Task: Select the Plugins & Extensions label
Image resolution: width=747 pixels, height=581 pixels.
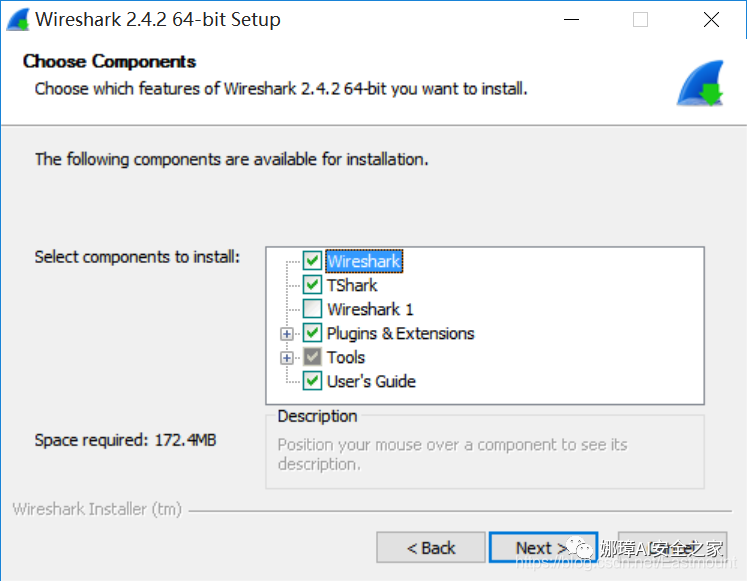Action: (x=400, y=333)
